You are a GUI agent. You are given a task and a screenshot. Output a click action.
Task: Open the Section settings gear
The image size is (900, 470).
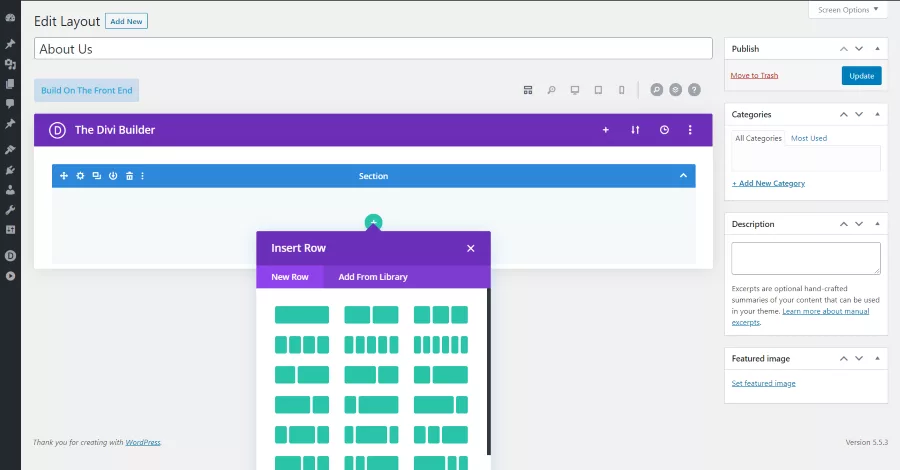[80, 176]
